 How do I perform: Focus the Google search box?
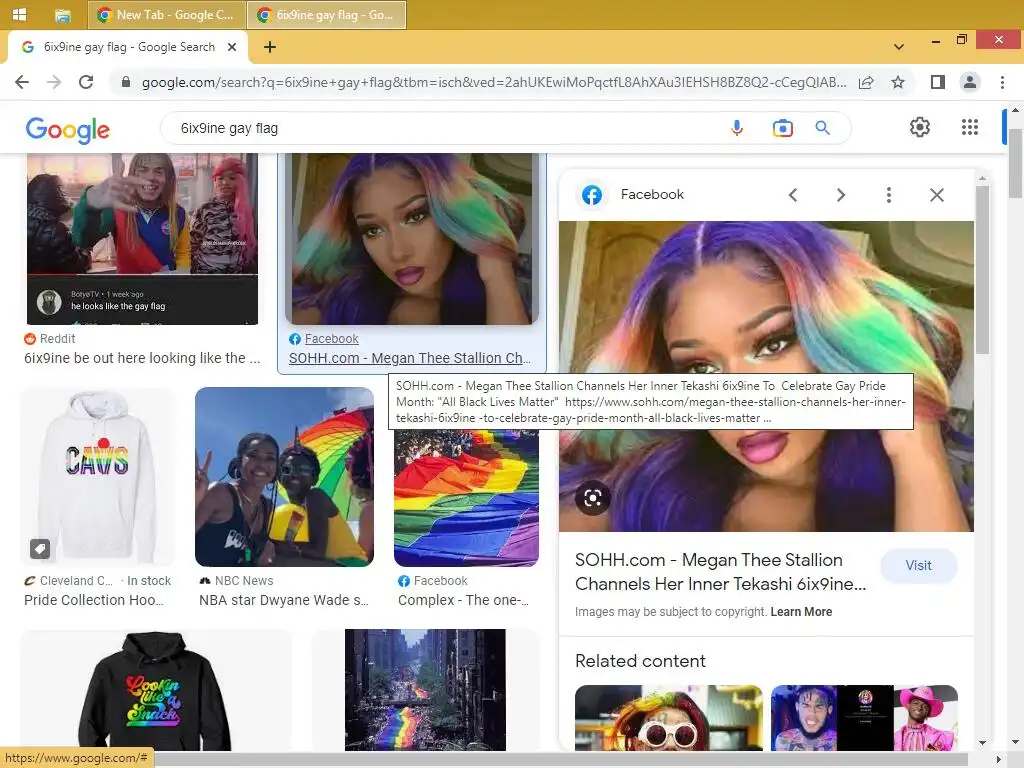(x=451, y=128)
